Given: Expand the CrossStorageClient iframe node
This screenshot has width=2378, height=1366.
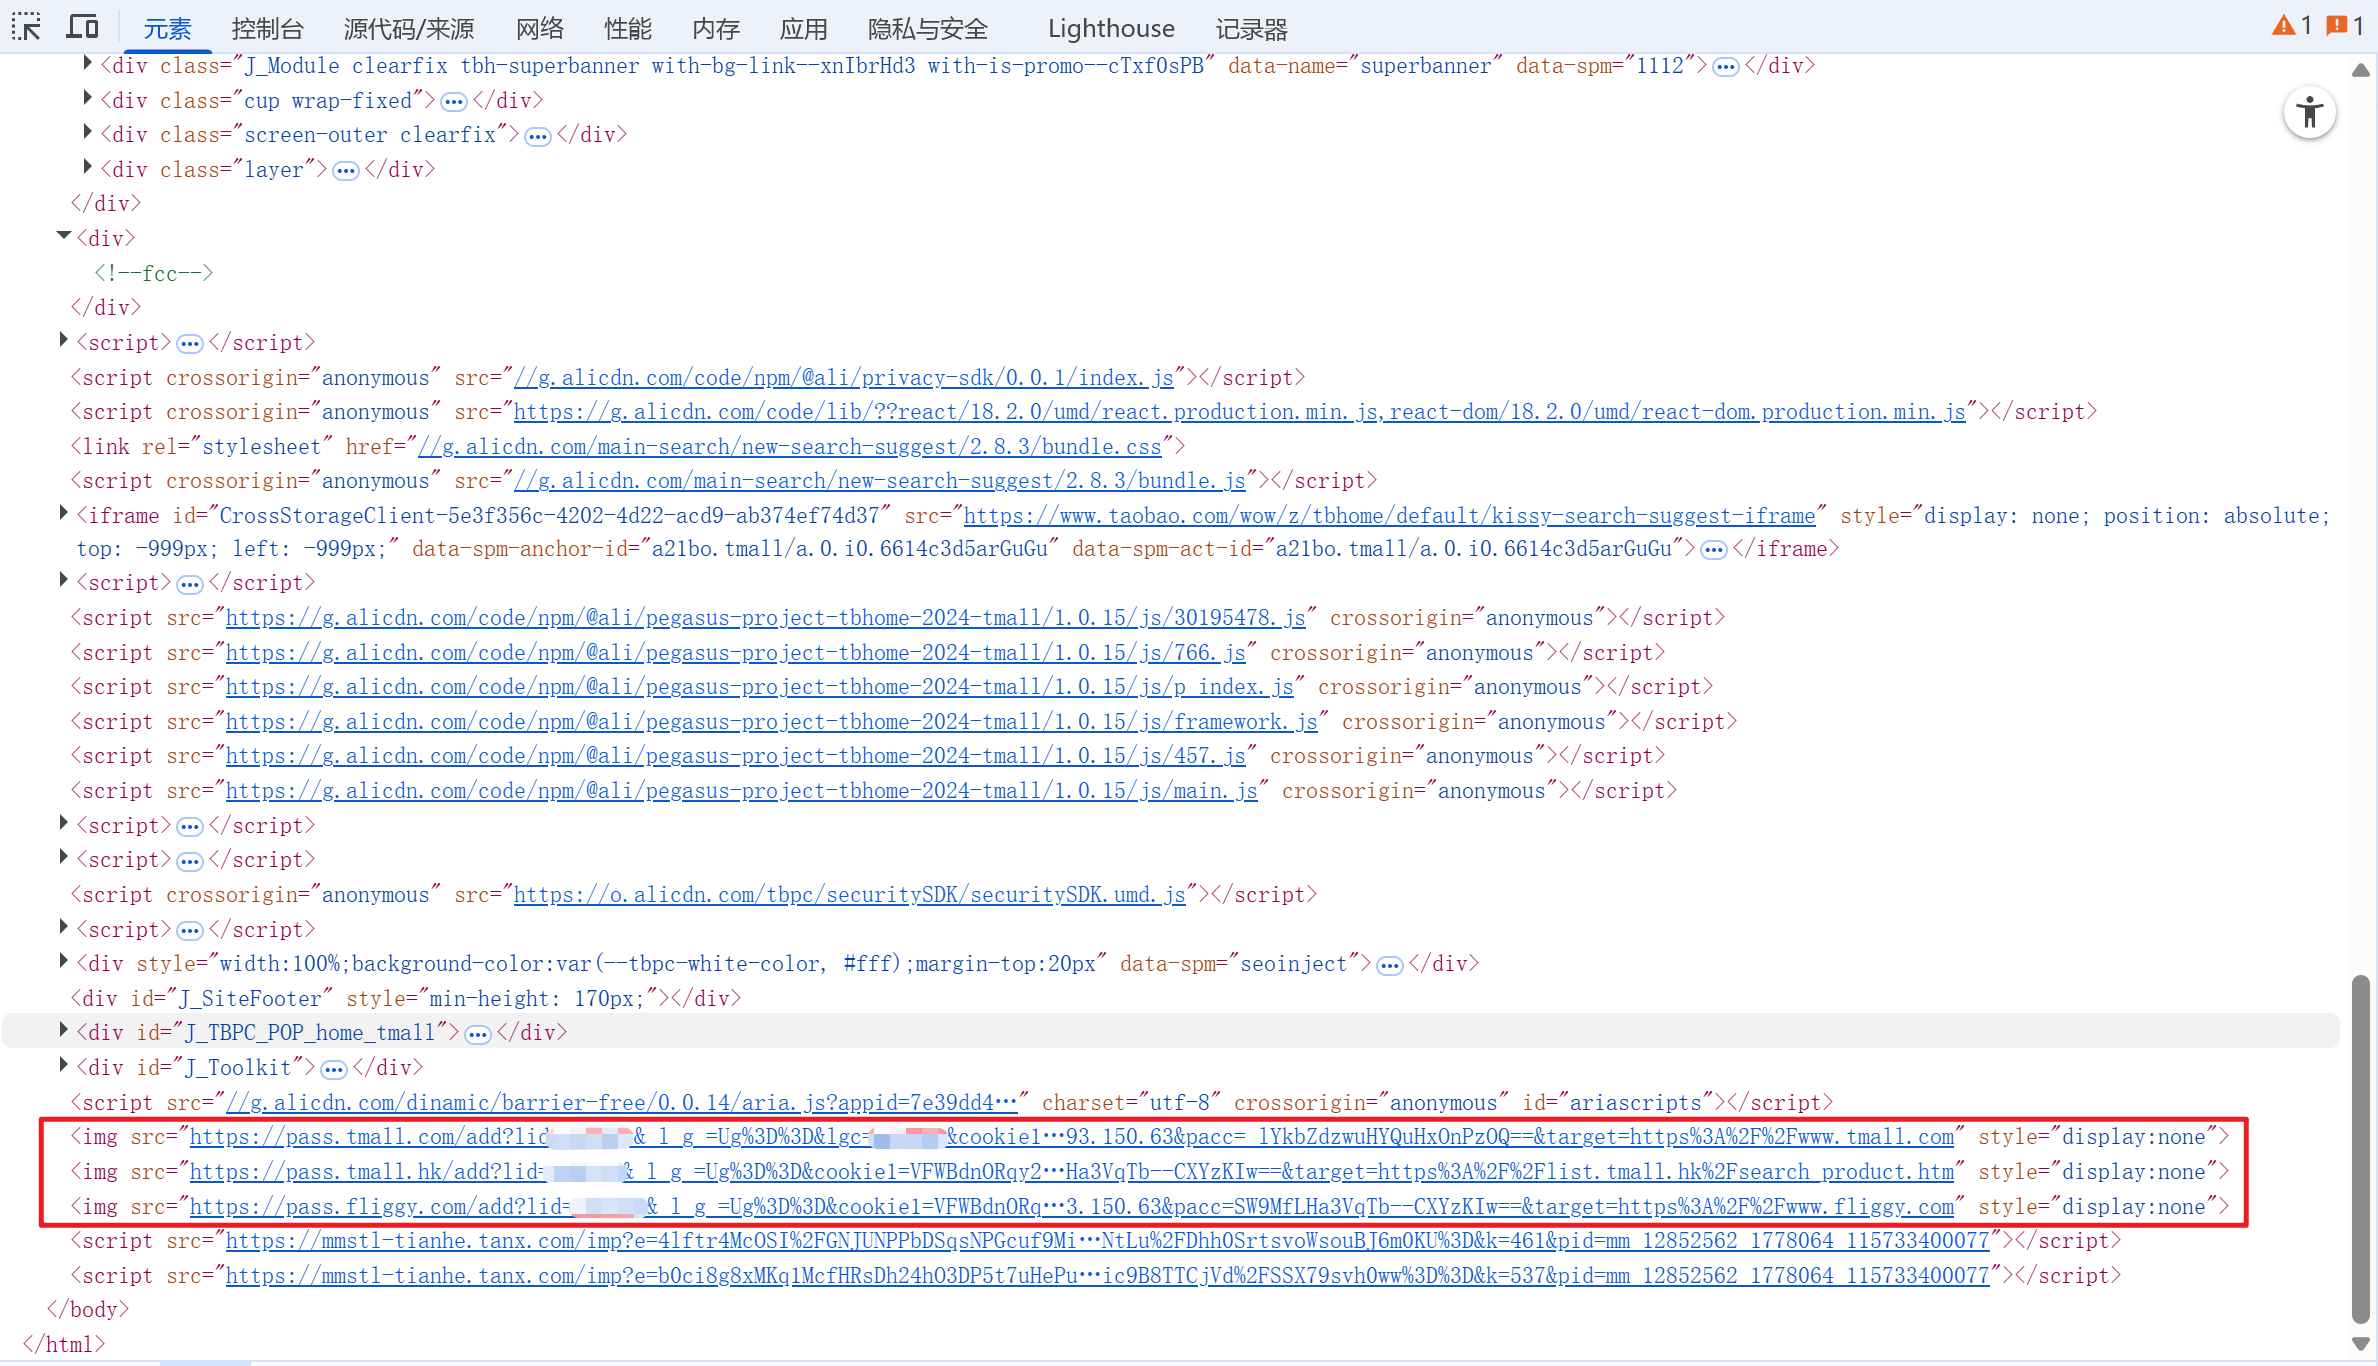Looking at the screenshot, I should (64, 513).
